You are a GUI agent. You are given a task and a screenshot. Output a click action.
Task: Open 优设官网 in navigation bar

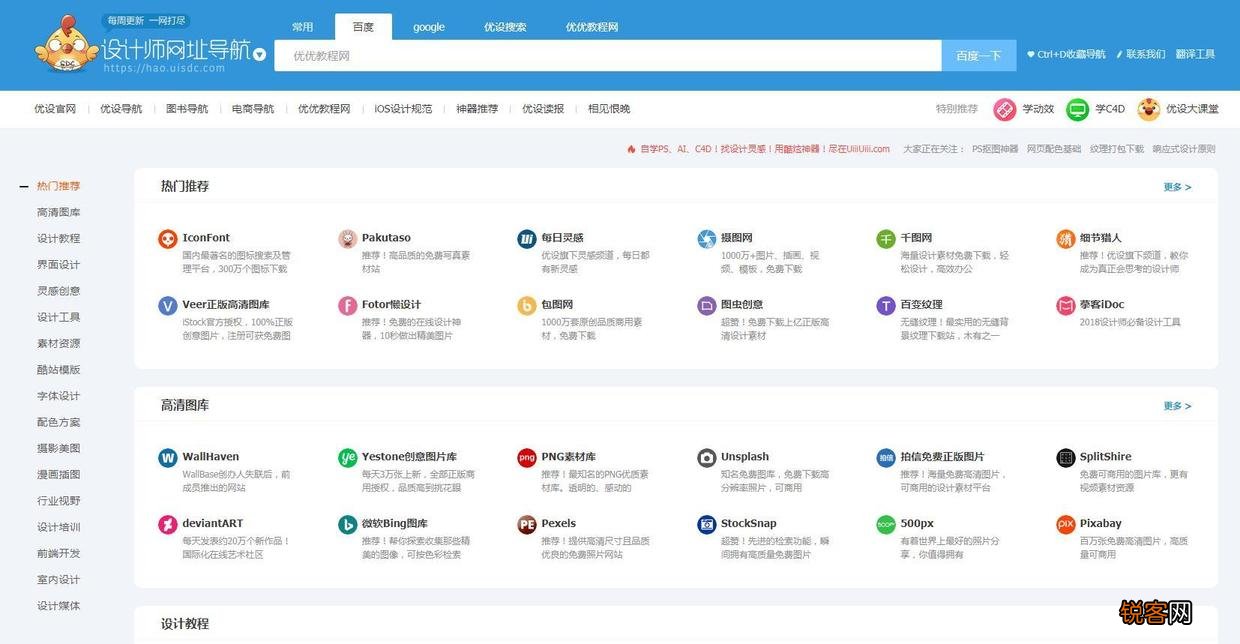pos(55,109)
